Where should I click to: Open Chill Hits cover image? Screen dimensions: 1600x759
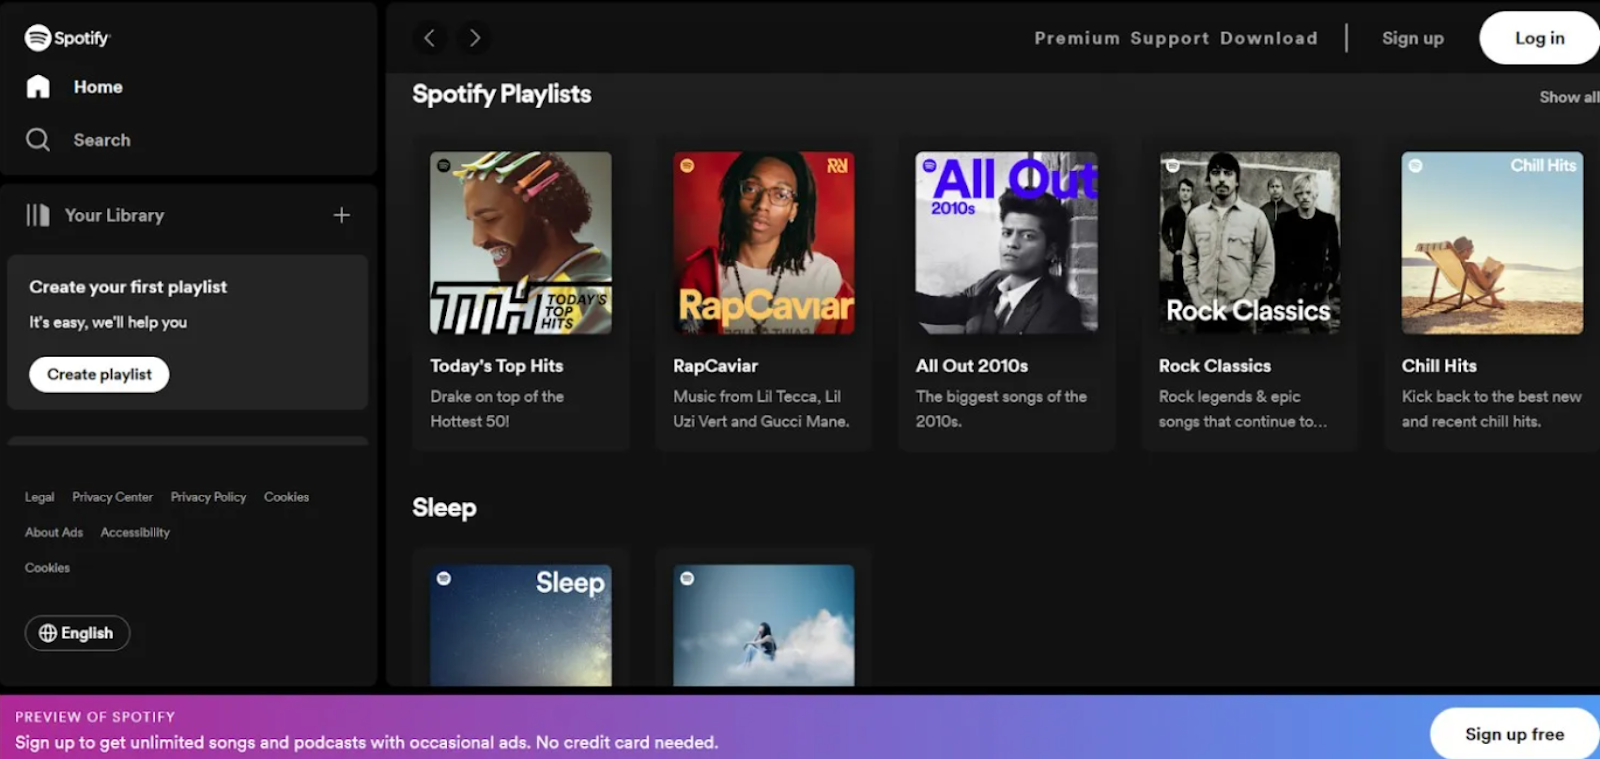1492,243
